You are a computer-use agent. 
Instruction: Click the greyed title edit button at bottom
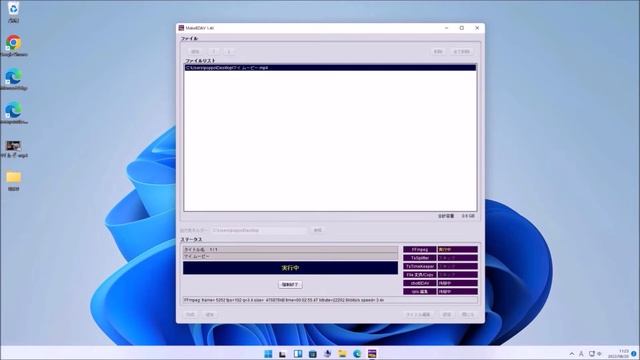coord(418,315)
